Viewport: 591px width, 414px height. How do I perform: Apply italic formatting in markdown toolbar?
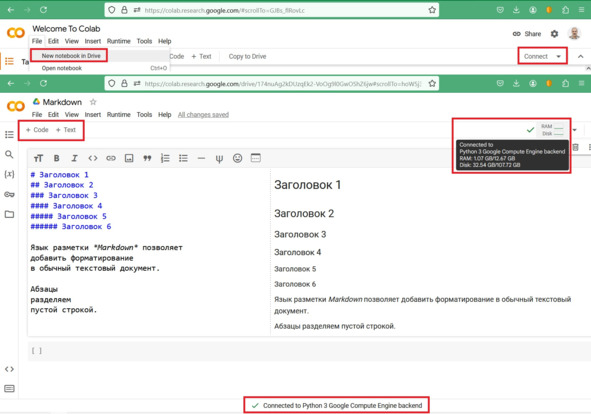pos(74,158)
